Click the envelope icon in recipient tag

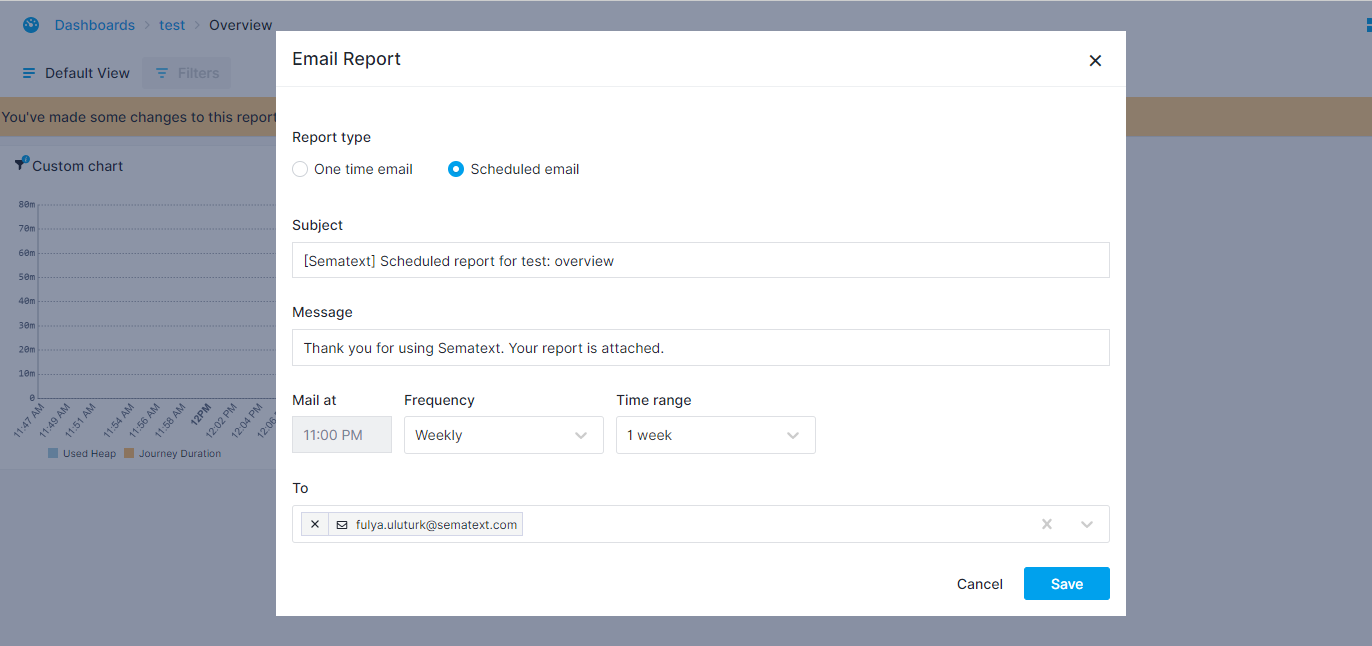(x=342, y=524)
